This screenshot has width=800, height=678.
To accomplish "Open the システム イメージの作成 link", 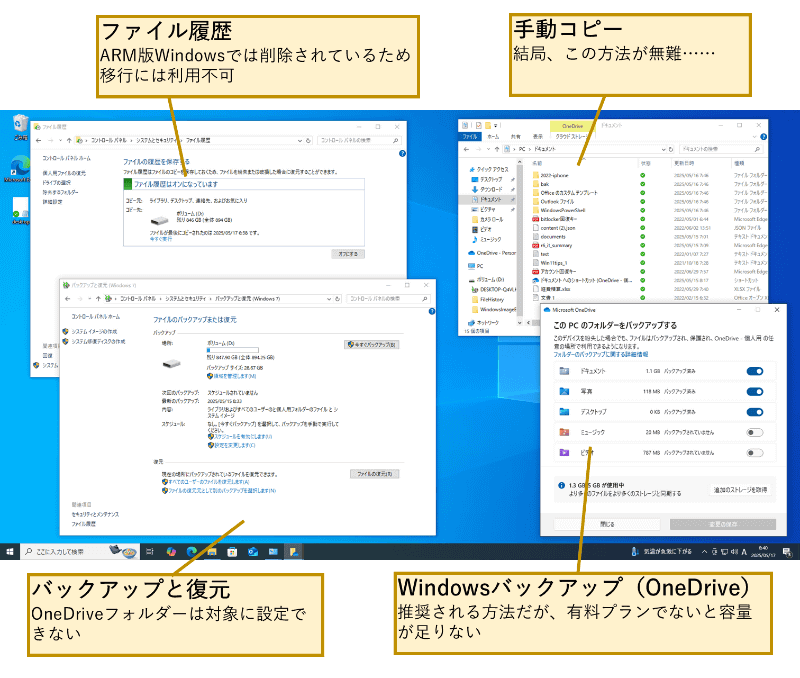I will click(94, 332).
